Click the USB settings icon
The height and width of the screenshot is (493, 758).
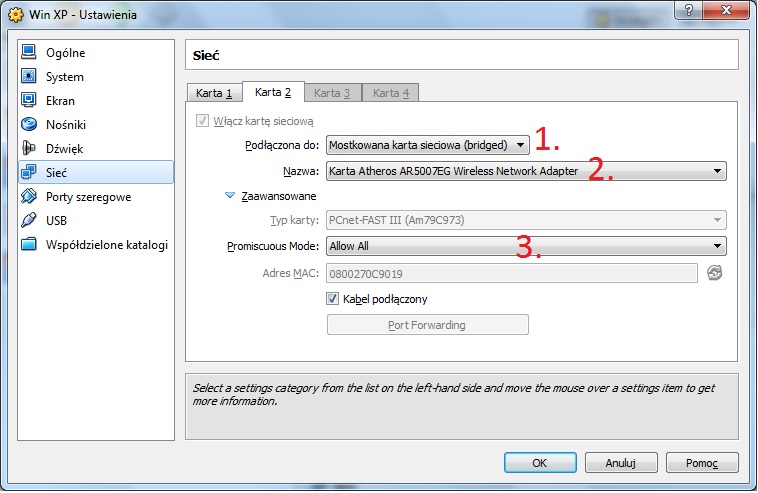[29, 221]
